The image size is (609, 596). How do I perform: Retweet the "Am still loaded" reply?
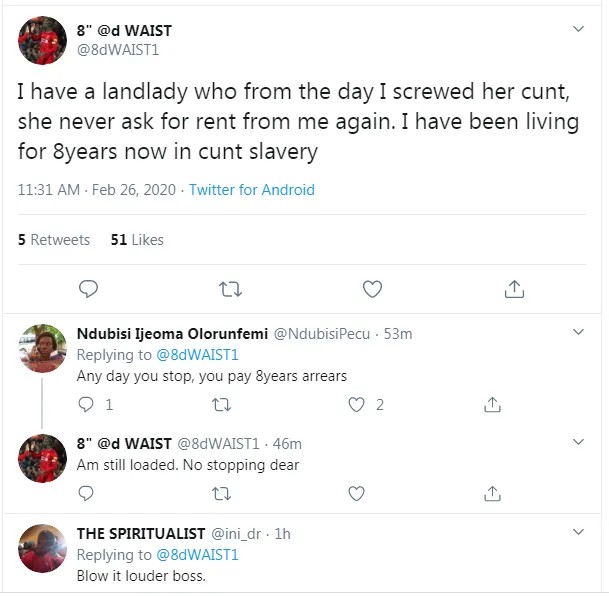222,492
